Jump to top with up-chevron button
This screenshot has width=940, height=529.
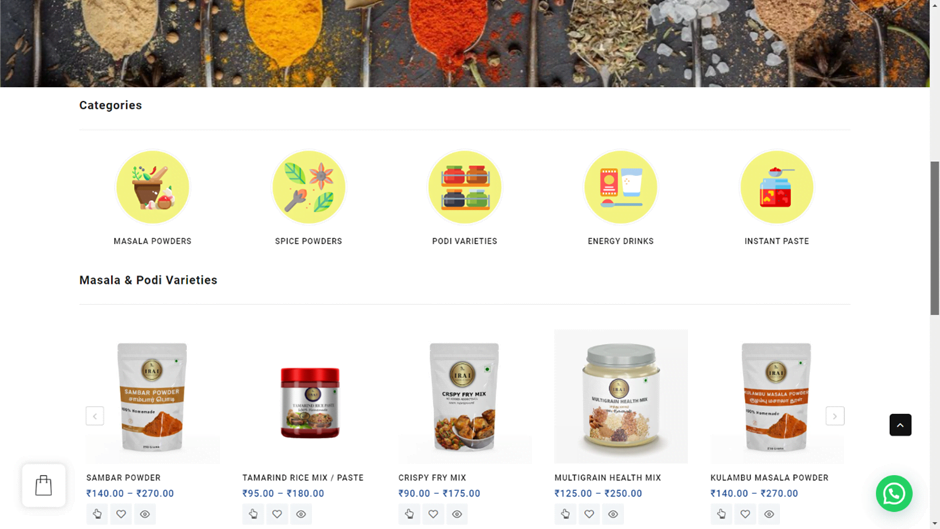pyautogui.click(x=900, y=425)
